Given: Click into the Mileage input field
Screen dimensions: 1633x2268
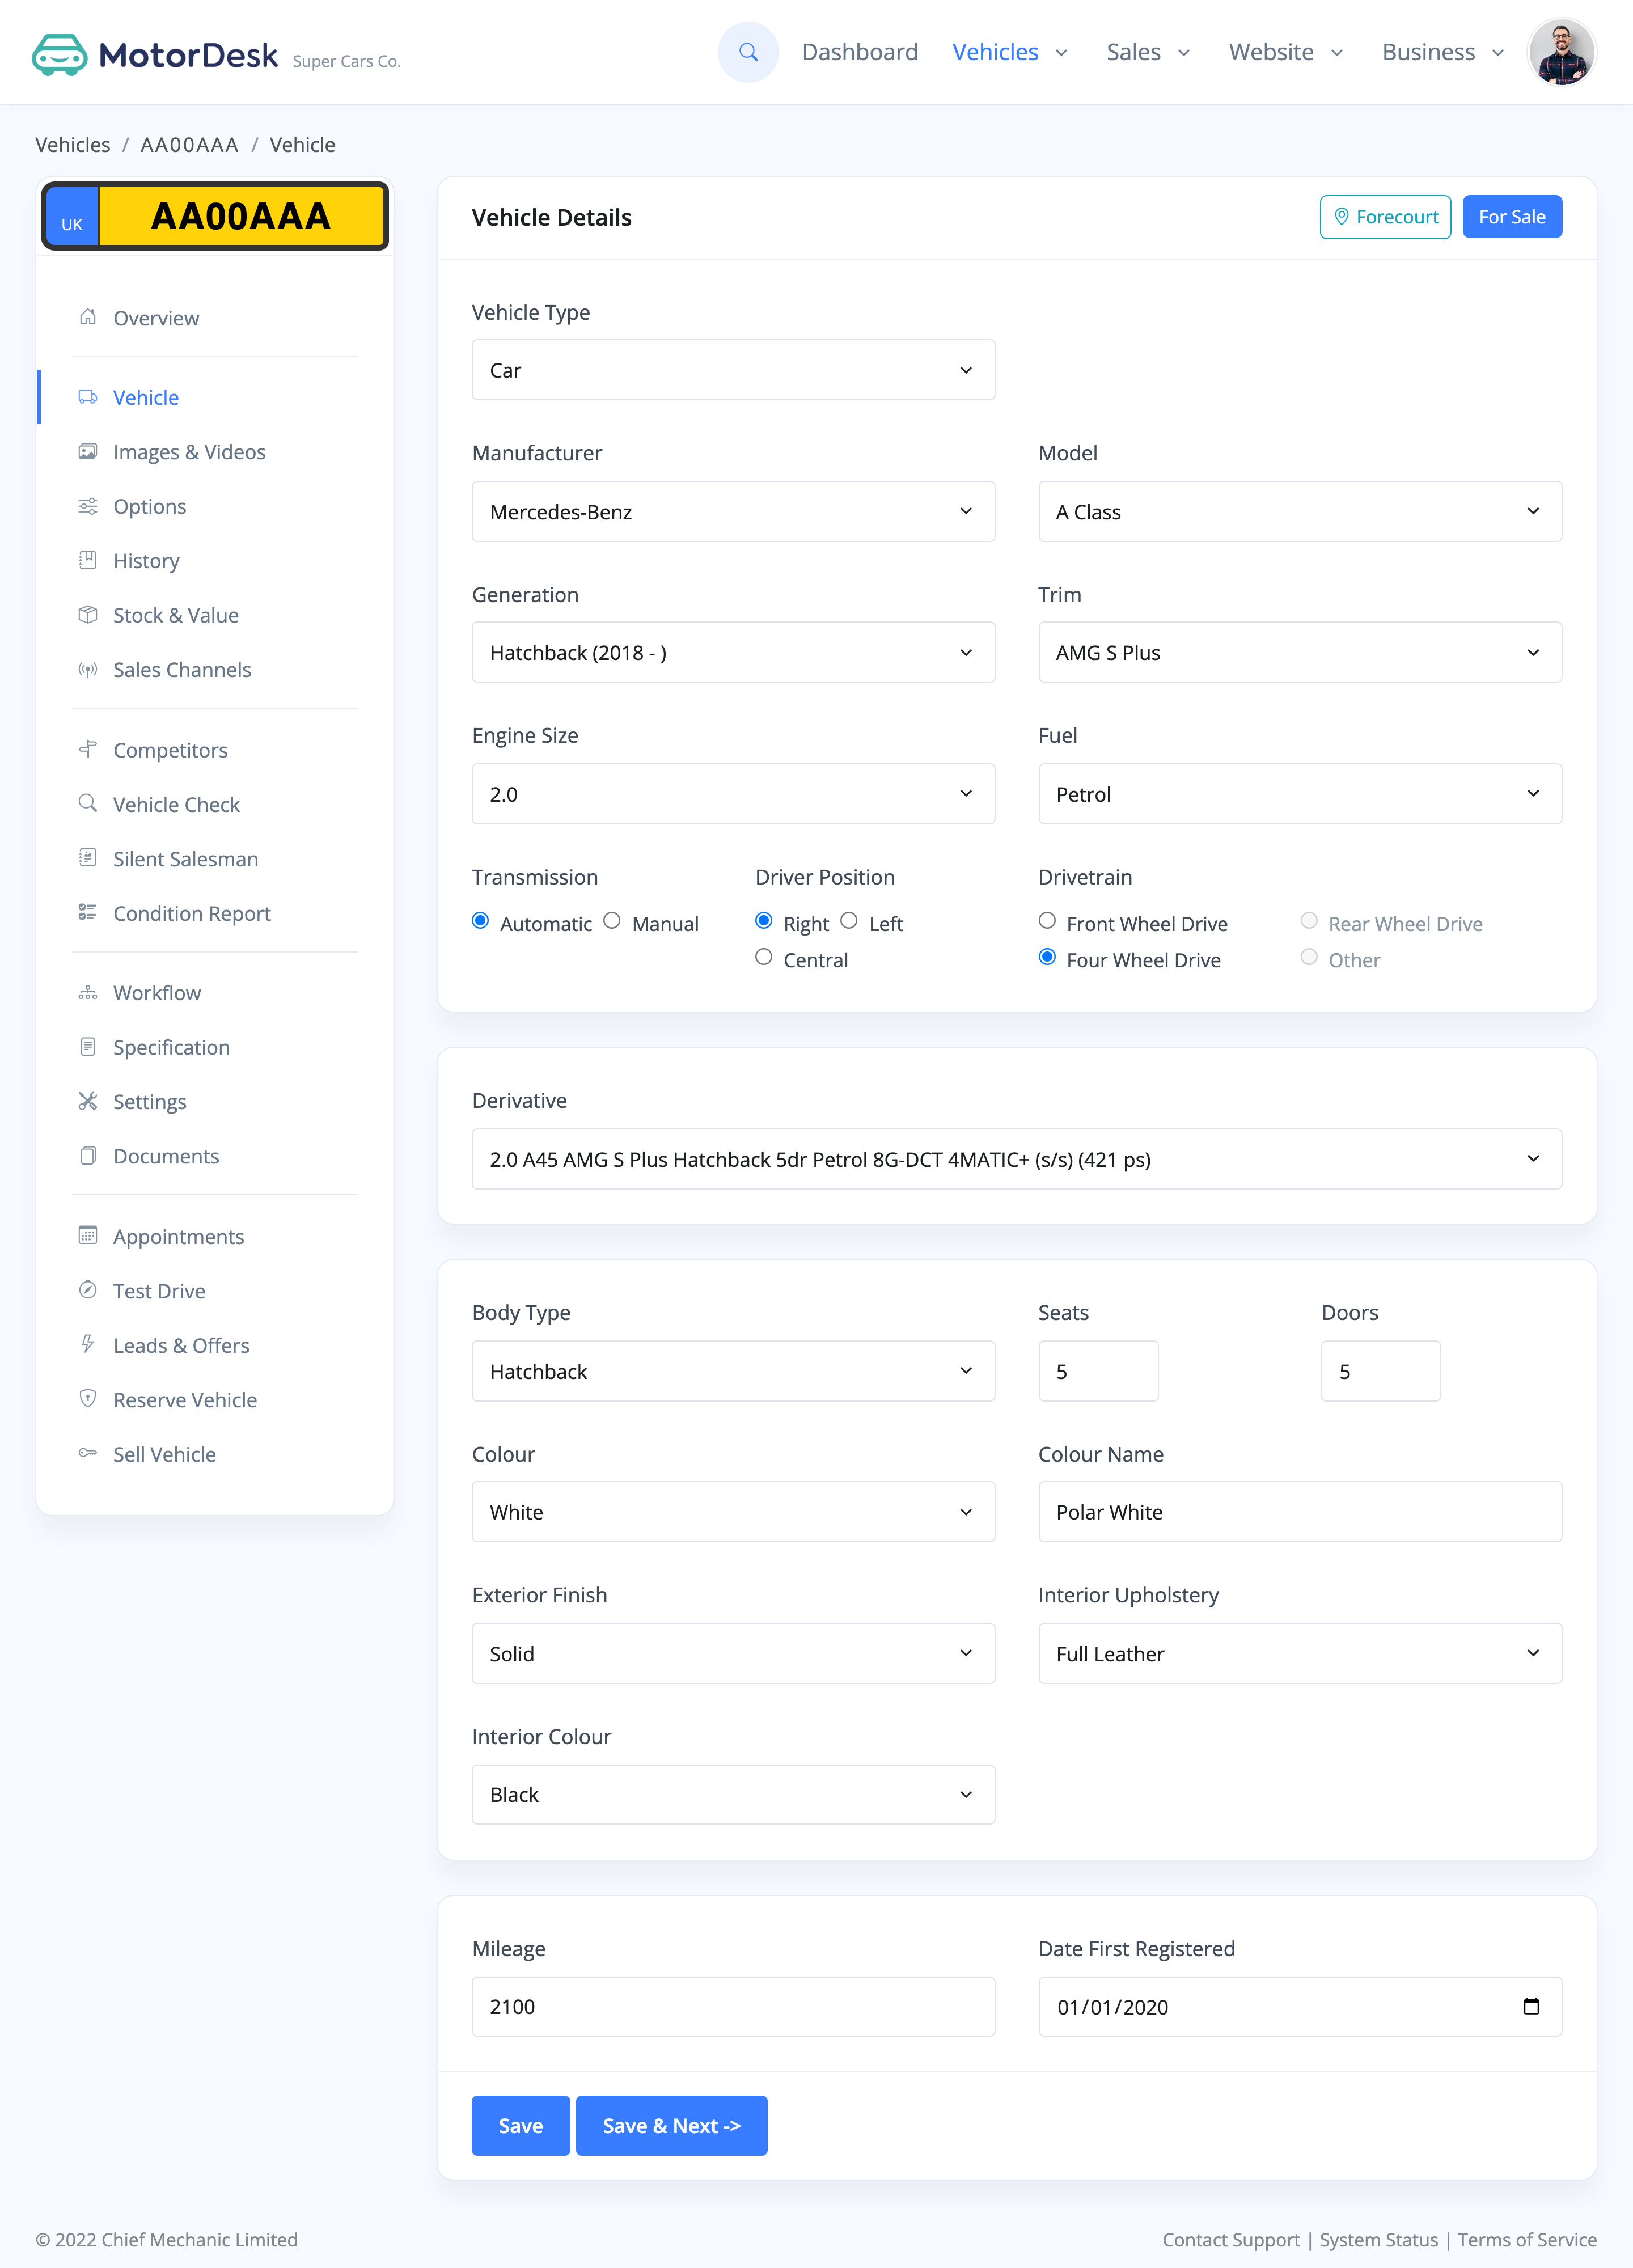Looking at the screenshot, I should [733, 2006].
